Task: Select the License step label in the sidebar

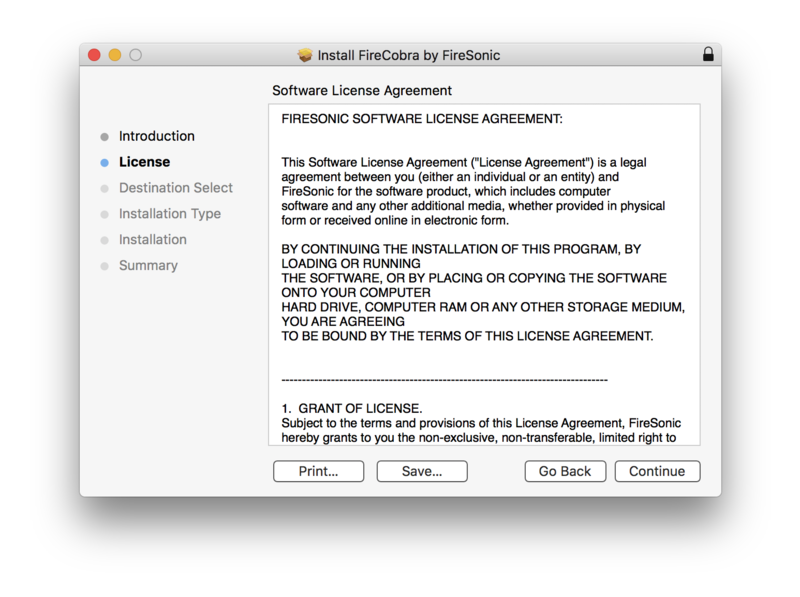Action: [144, 162]
